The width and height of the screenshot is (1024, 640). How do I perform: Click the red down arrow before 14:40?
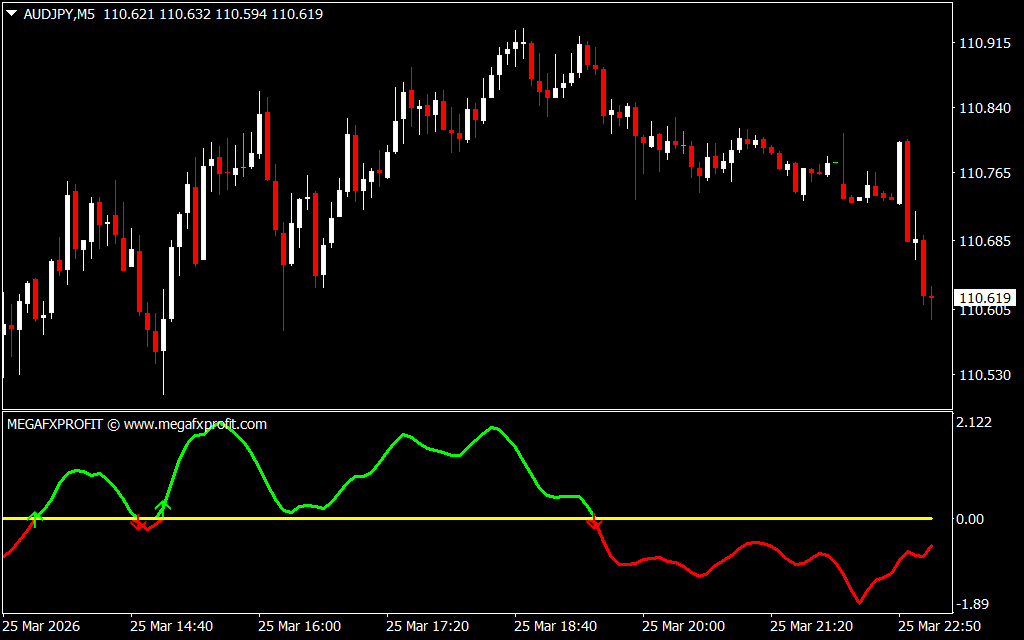coord(139,523)
